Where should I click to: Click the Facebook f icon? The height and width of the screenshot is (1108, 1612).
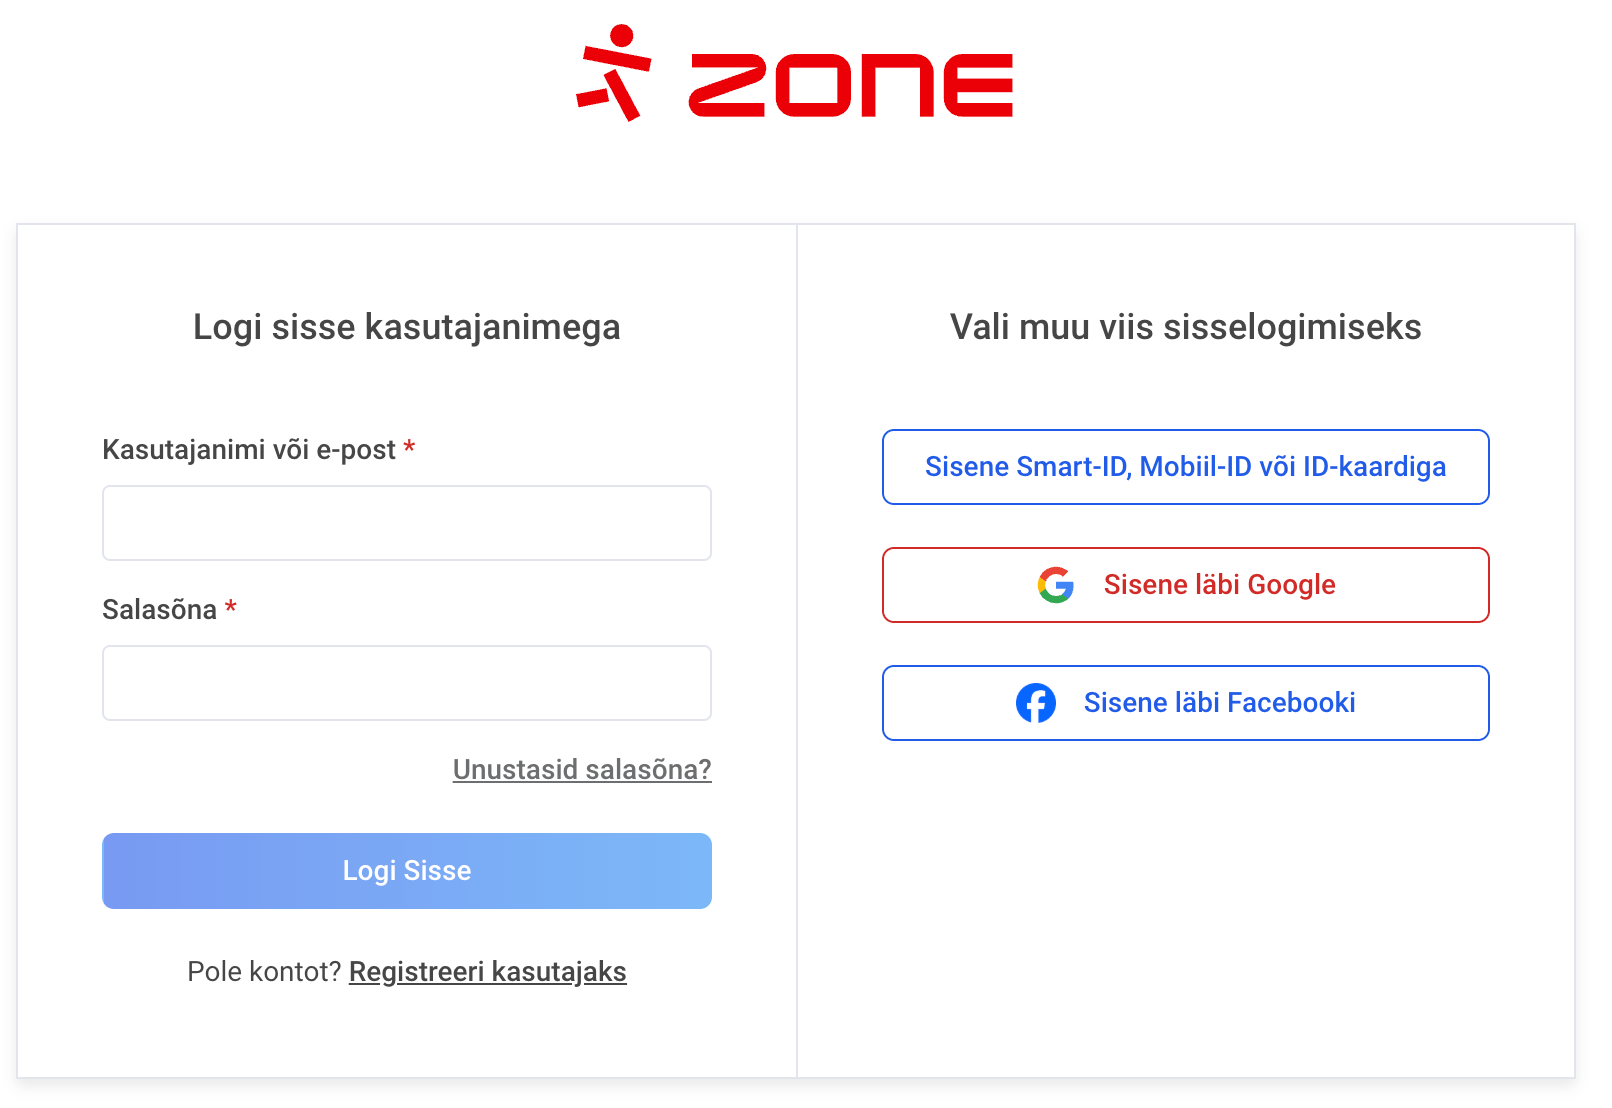pos(1036,703)
